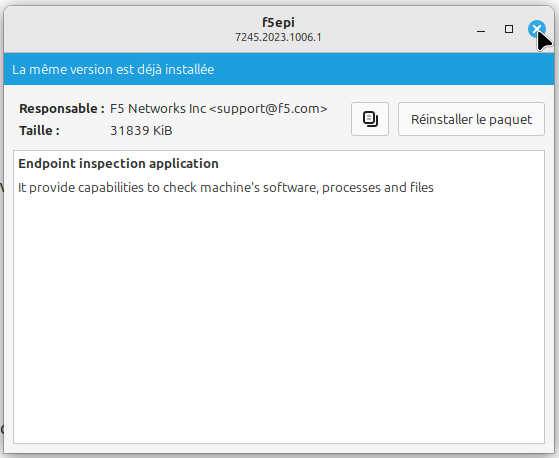Minimize the f5epi package window
The height and width of the screenshot is (458, 559).
click(481, 29)
